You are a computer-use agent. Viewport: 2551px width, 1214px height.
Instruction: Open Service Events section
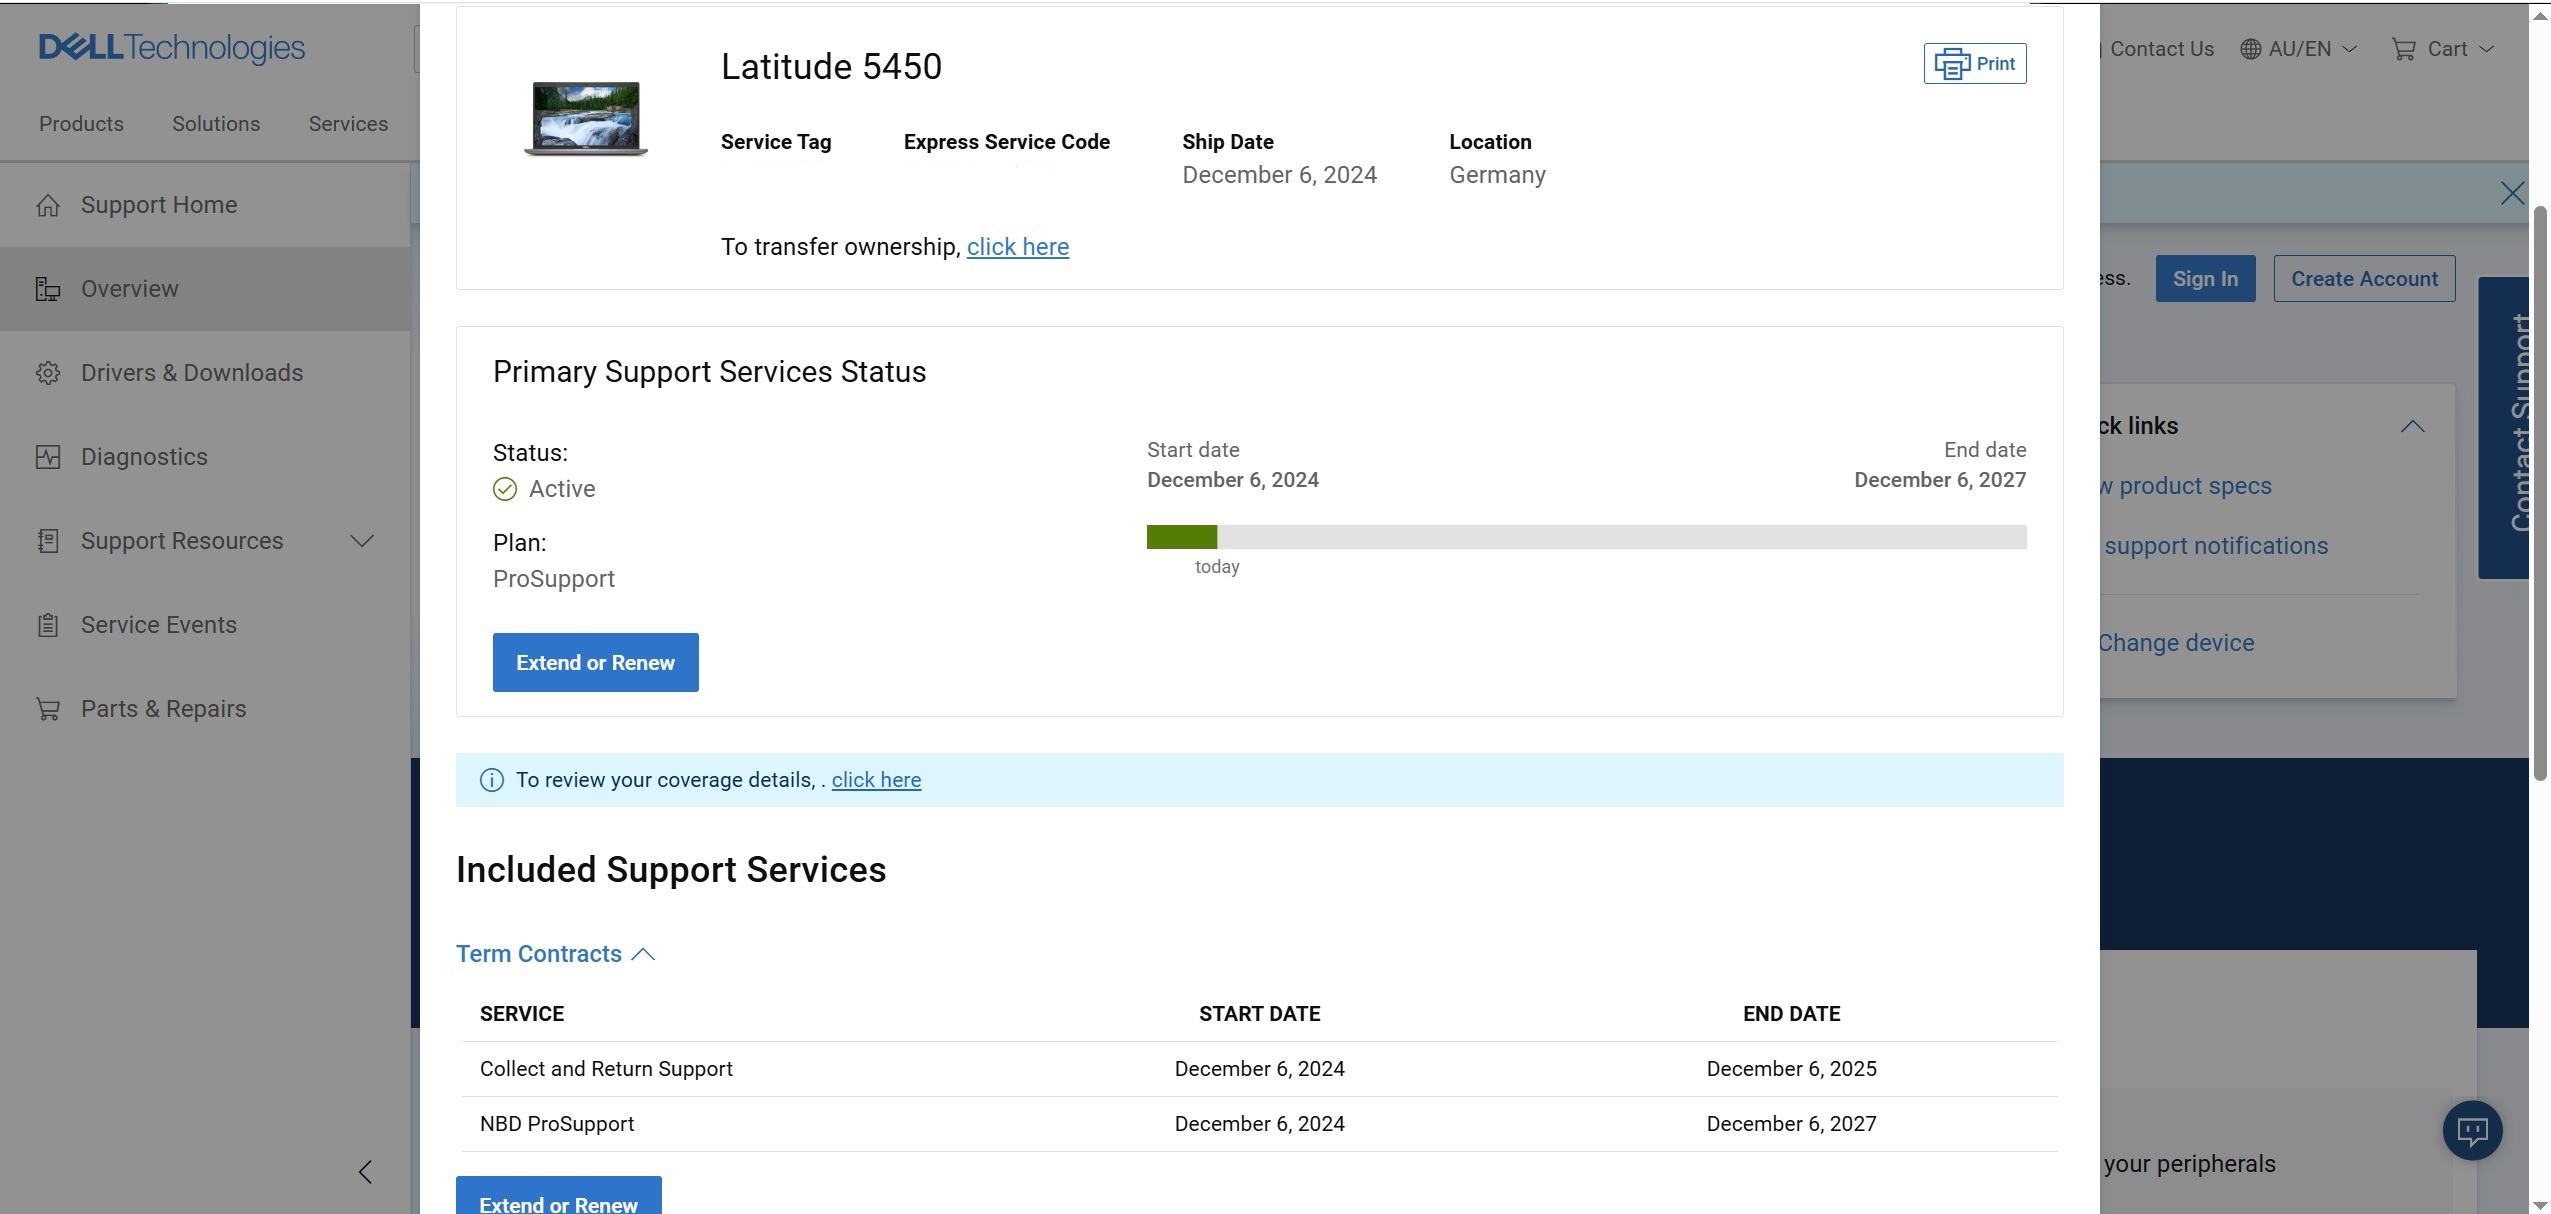pyautogui.click(x=159, y=625)
